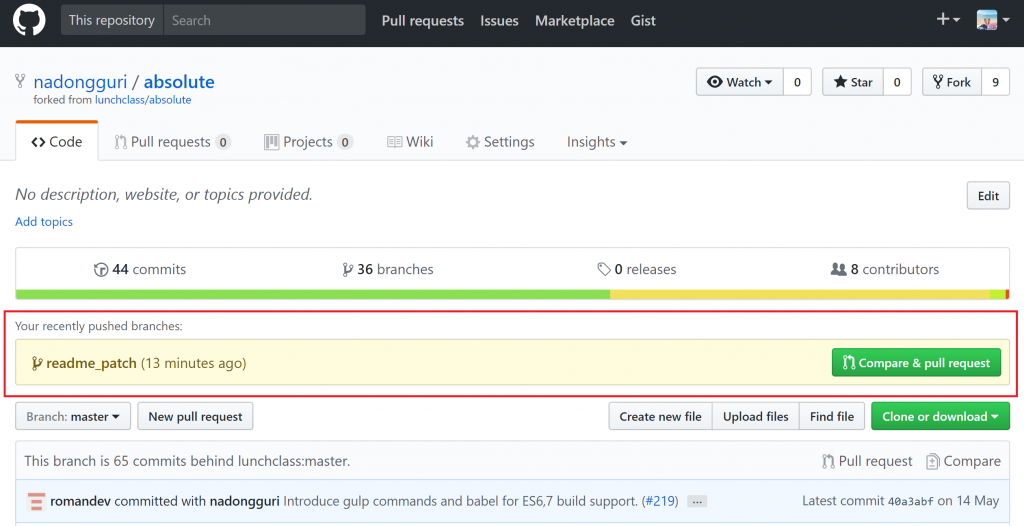Viewport: 1024px width, 526px height.
Task: Expand Clone or download dropdown
Action: point(940,416)
